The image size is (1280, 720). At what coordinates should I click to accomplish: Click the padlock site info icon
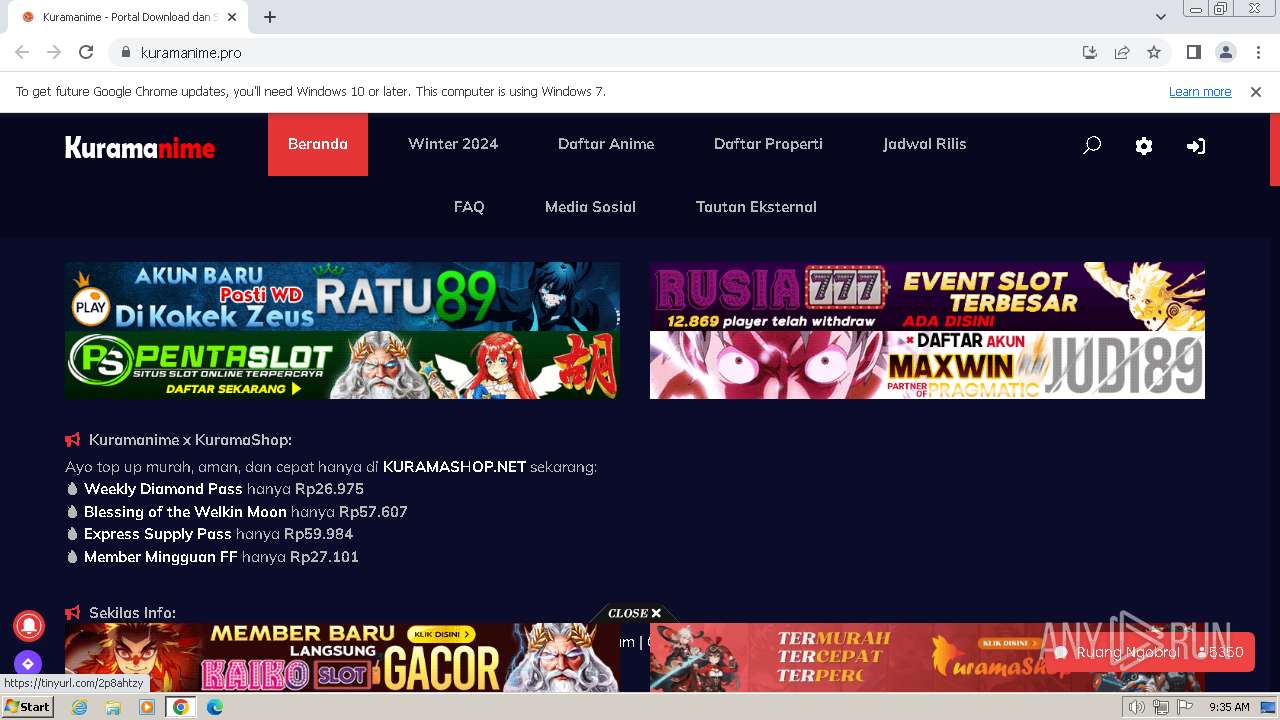[125, 53]
